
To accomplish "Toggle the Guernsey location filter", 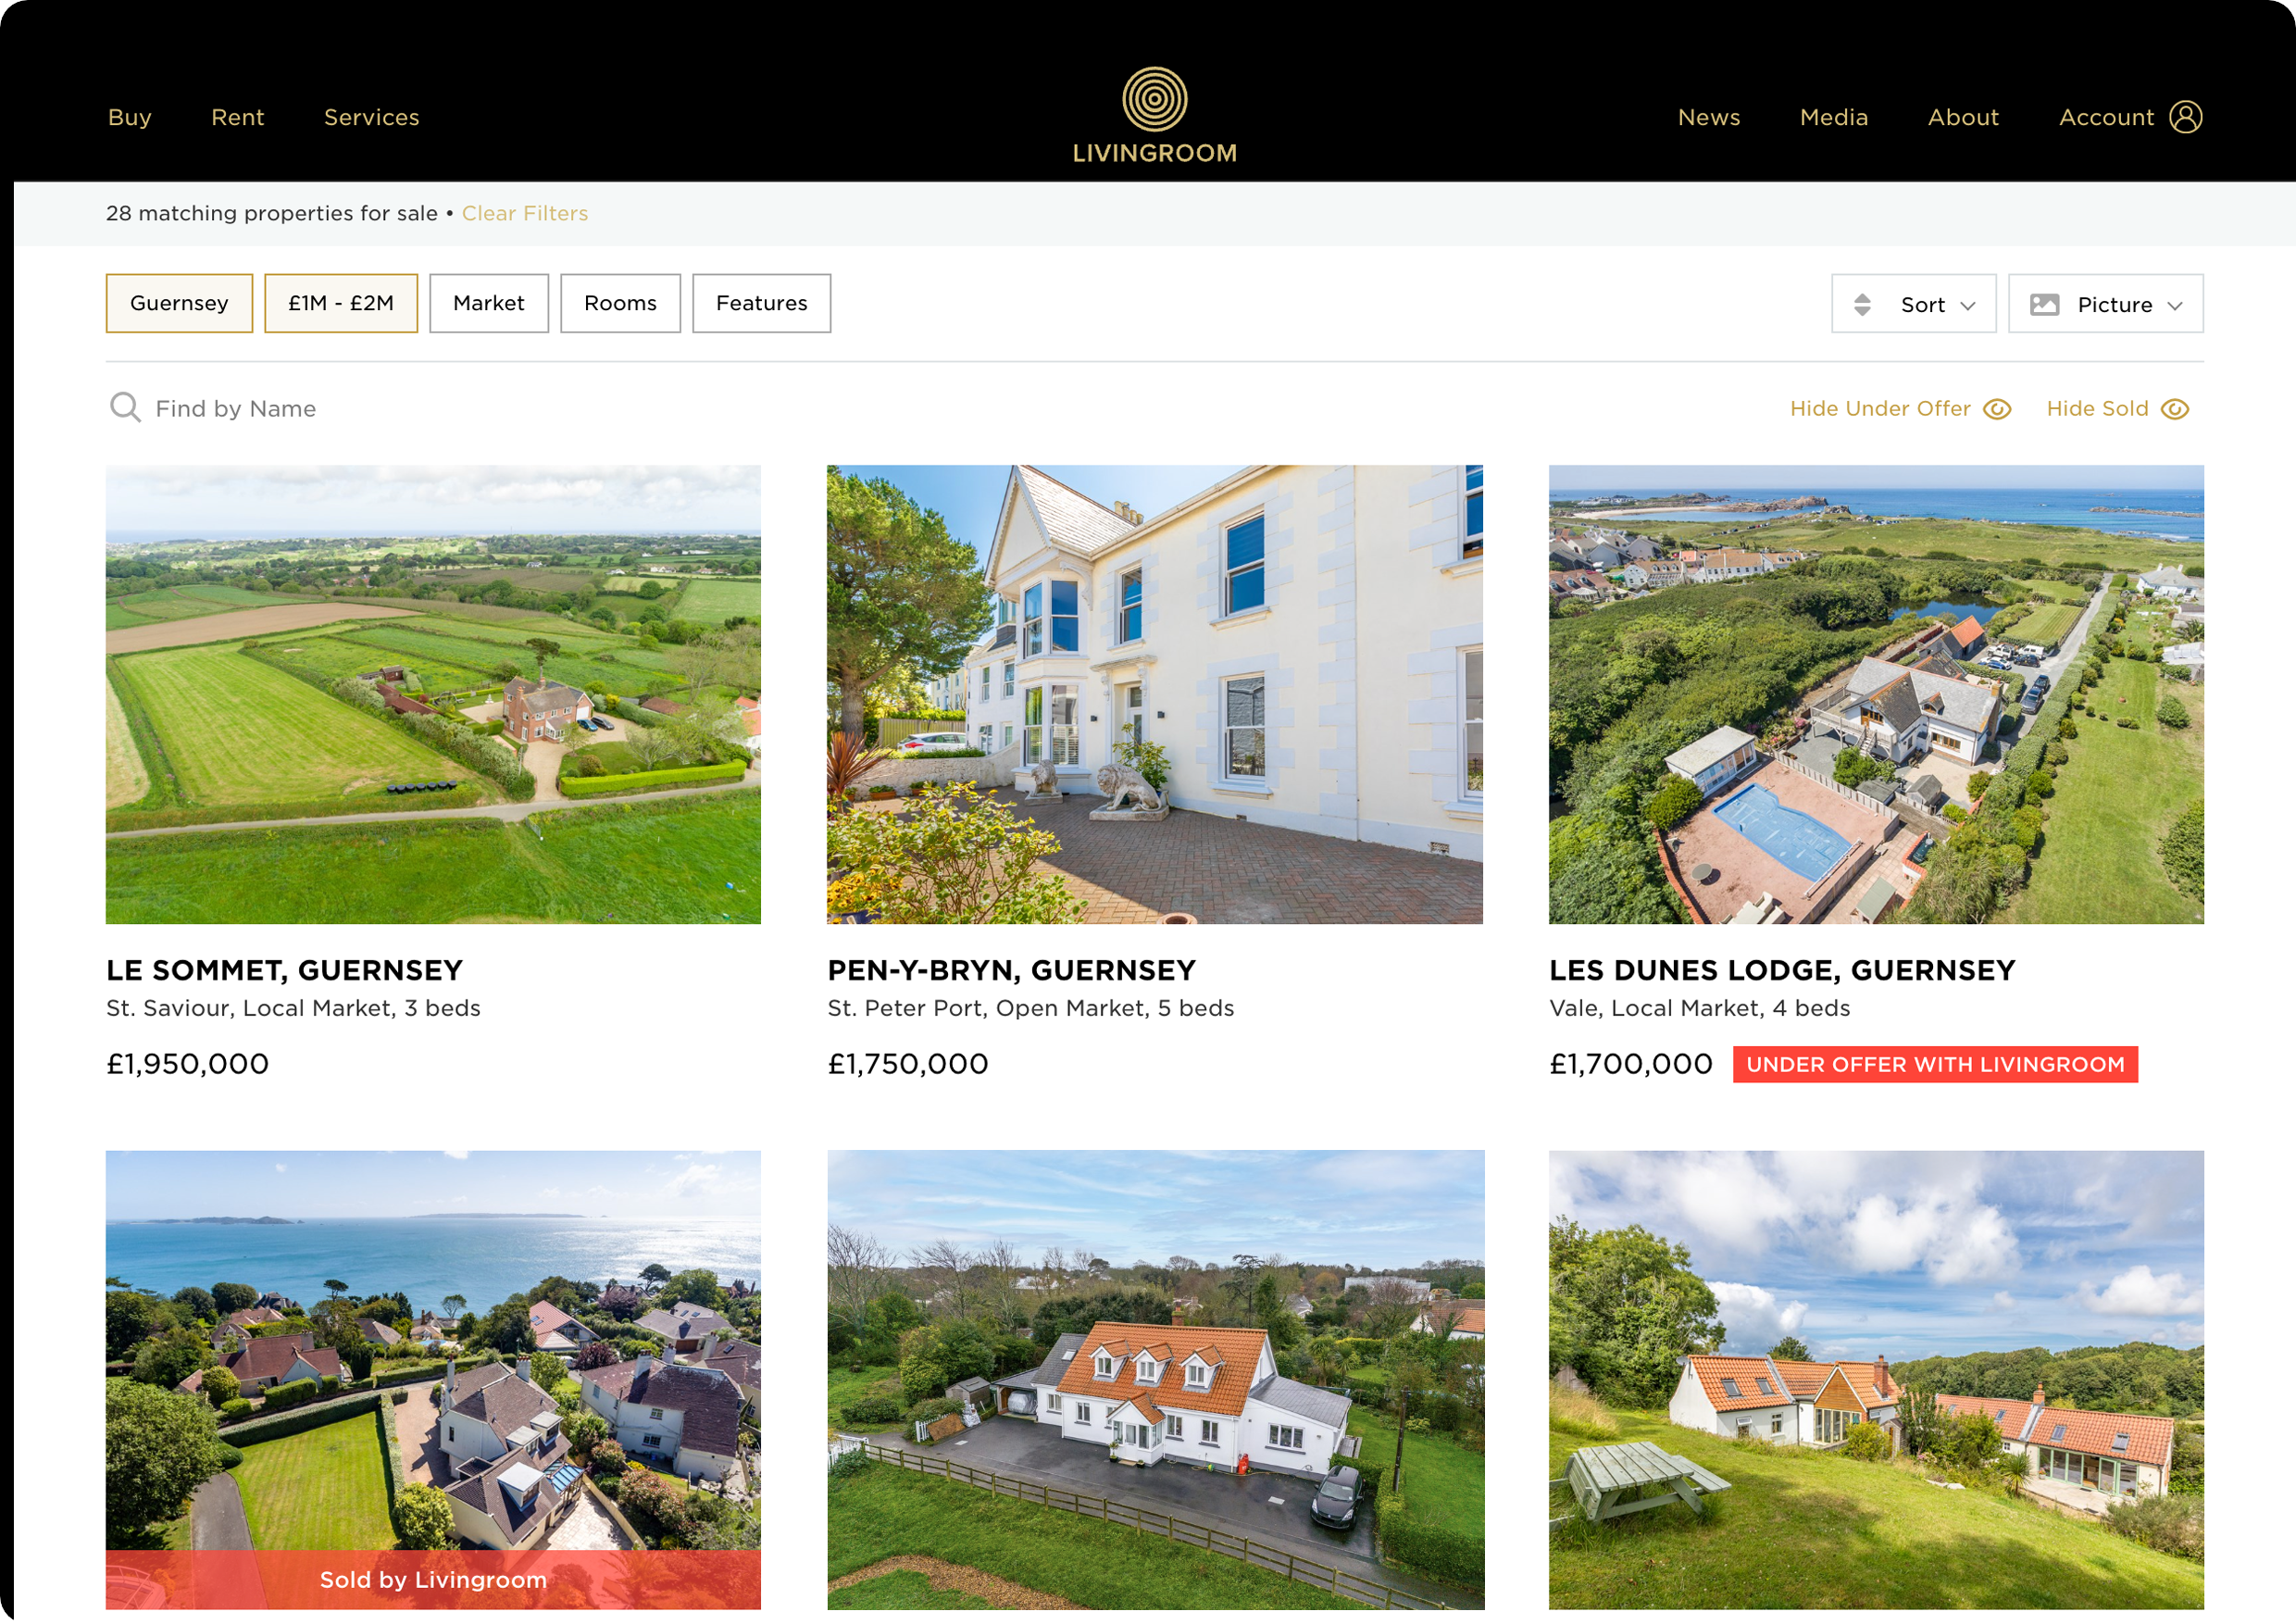I will pyautogui.click(x=179, y=303).
